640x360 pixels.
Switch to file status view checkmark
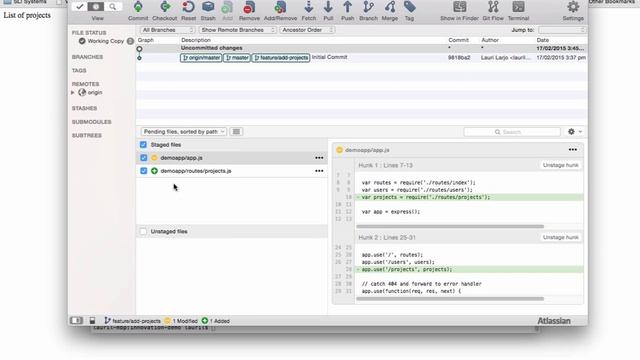tap(80, 7)
